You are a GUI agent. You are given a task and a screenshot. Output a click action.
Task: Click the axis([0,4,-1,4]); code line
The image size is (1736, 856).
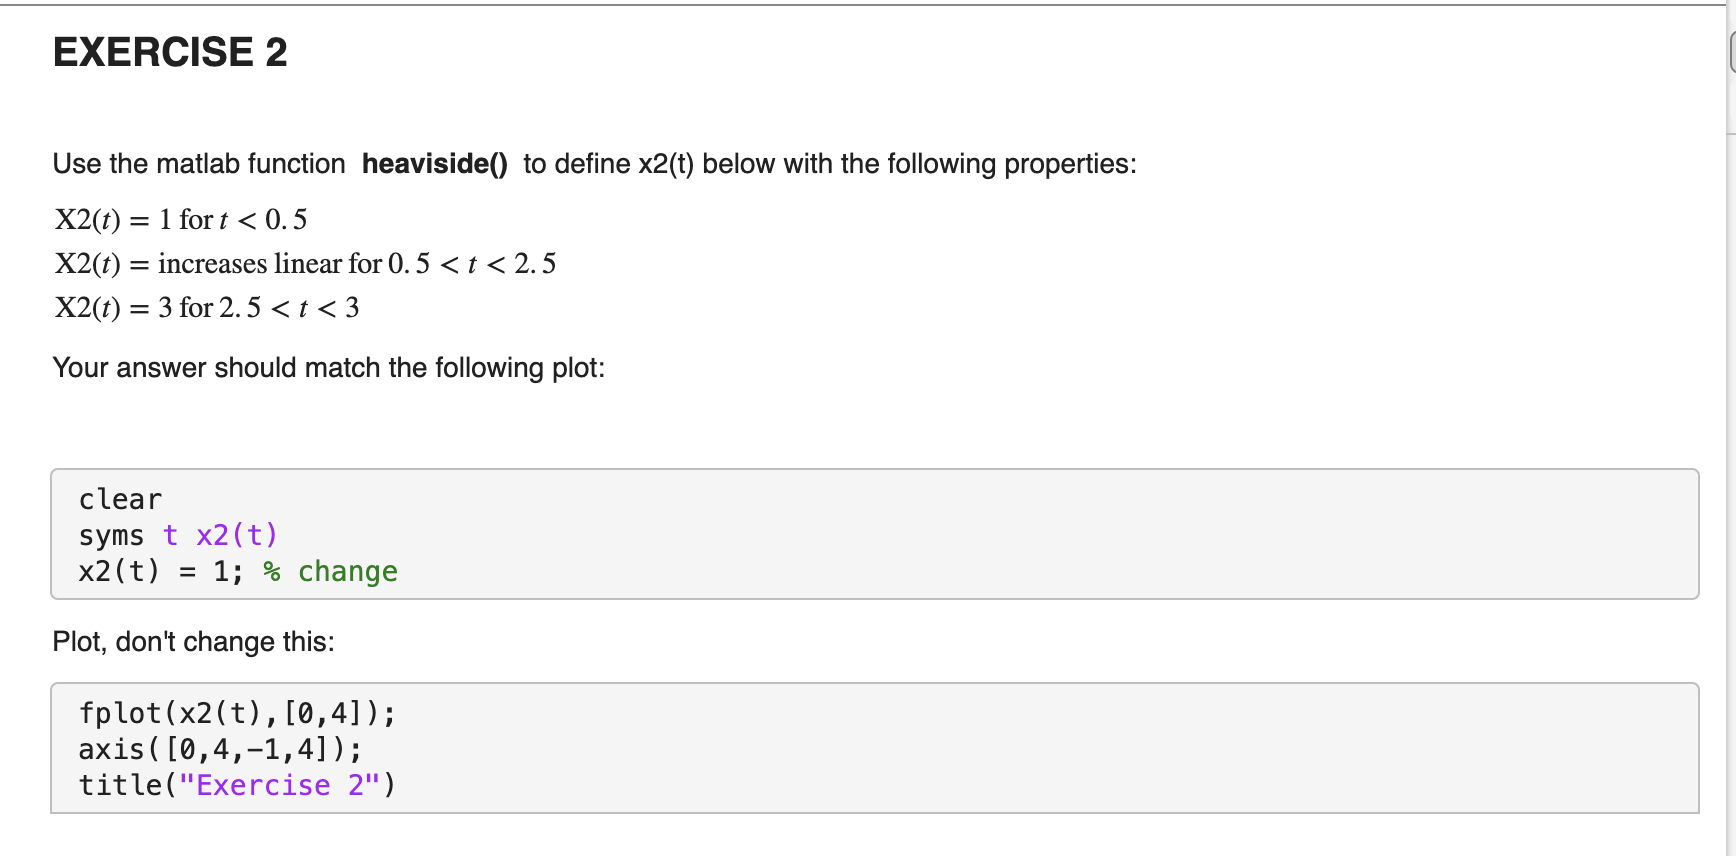tap(221, 749)
